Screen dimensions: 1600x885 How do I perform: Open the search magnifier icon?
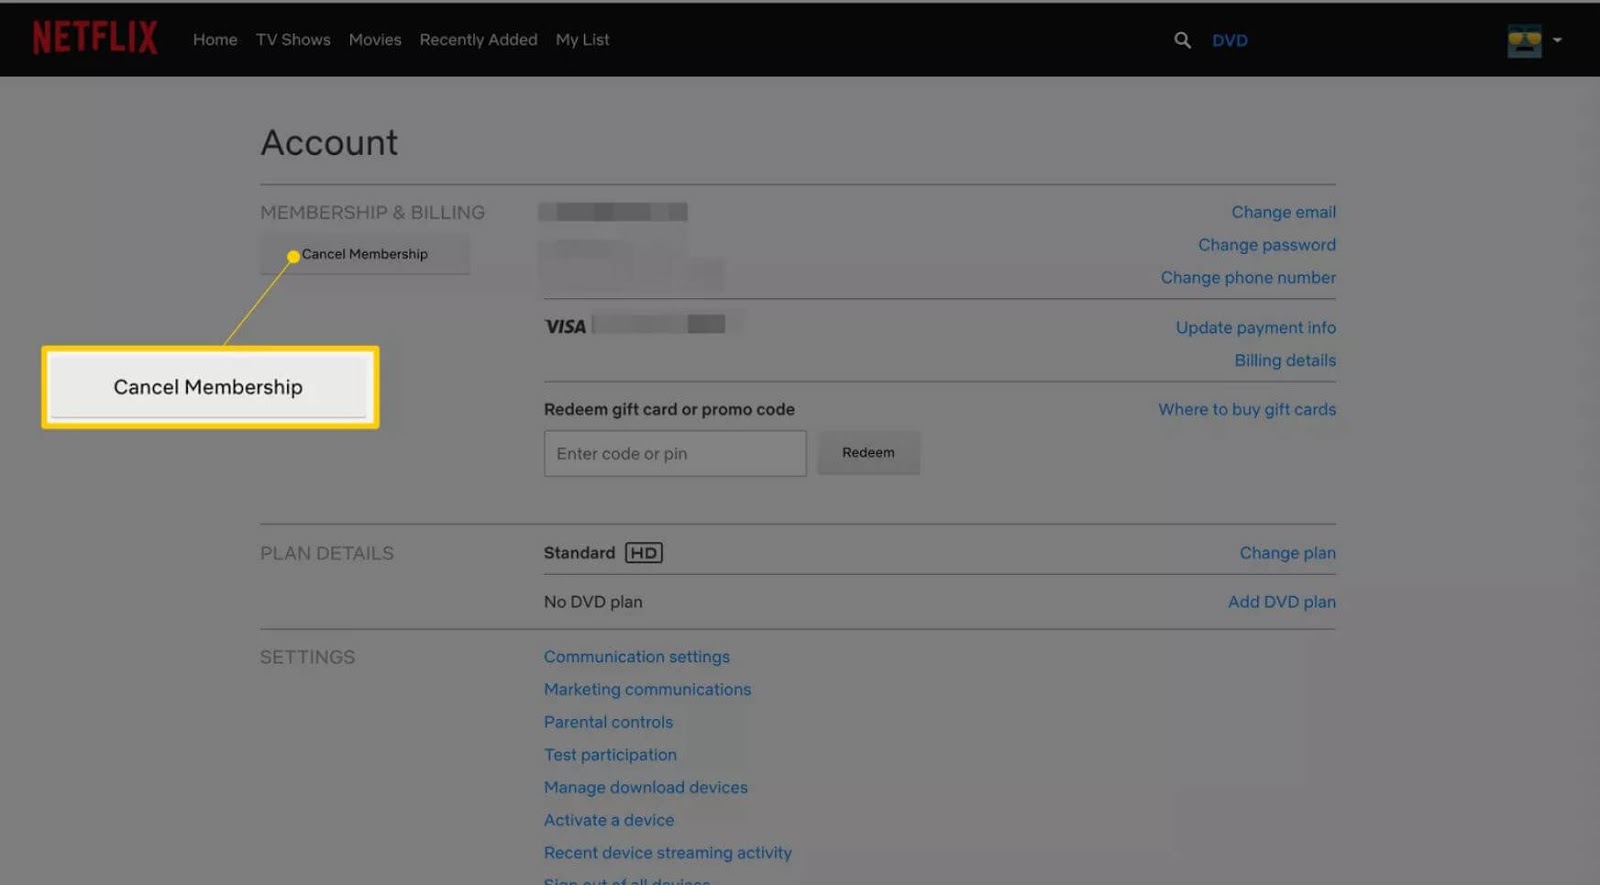point(1182,40)
